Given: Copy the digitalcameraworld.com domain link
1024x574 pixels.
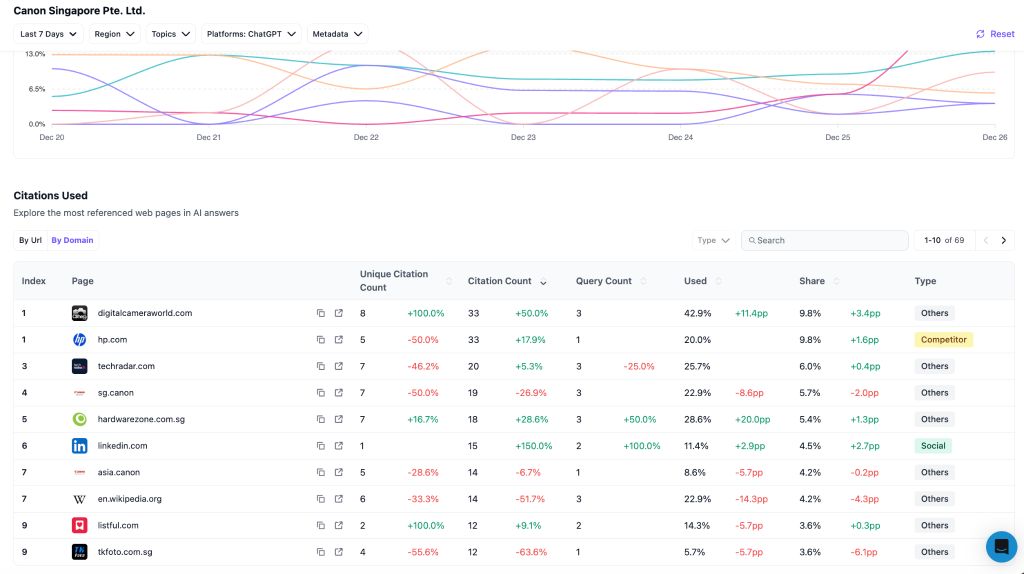Looking at the screenshot, I should point(321,313).
